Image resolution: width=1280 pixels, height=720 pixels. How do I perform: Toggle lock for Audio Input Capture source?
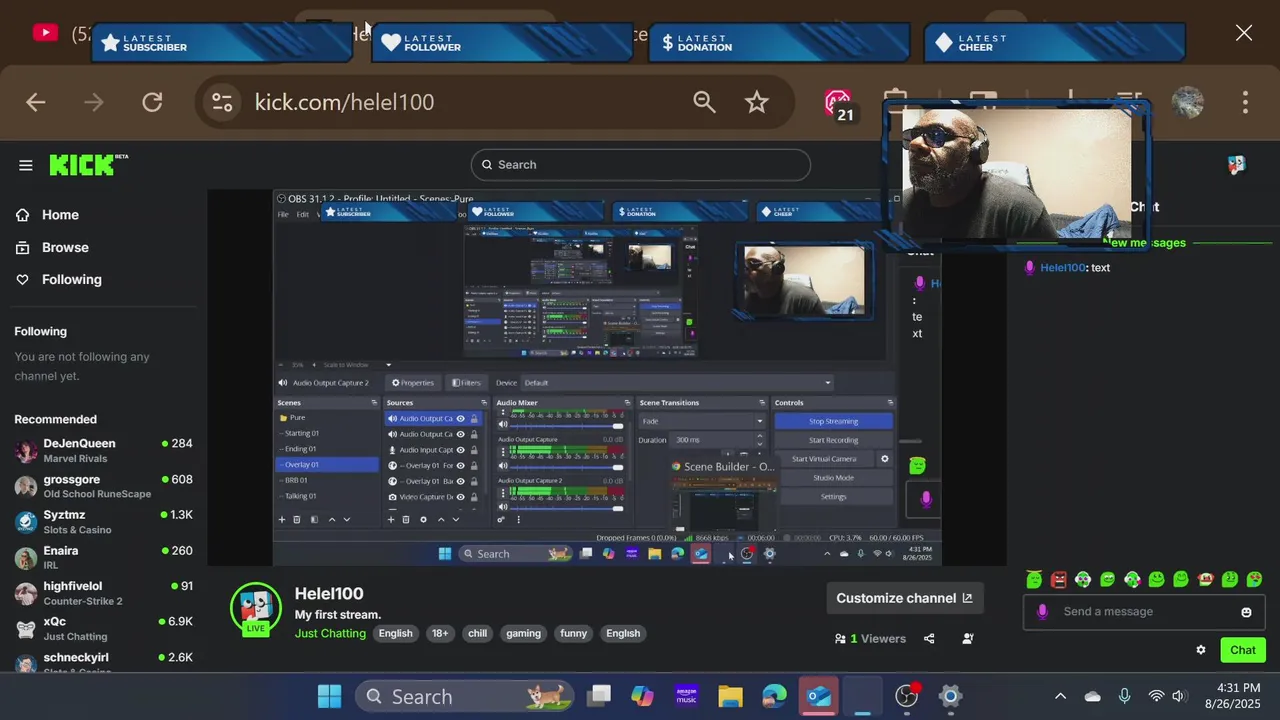click(x=474, y=450)
